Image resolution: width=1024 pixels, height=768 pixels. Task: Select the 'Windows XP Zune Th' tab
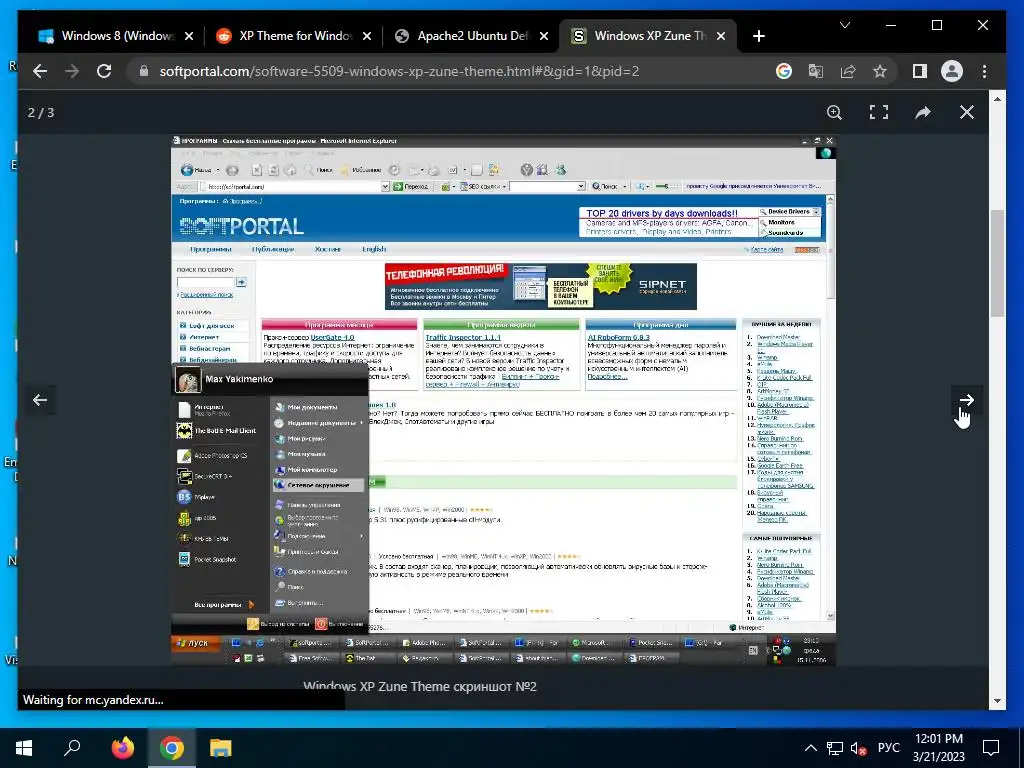648,36
